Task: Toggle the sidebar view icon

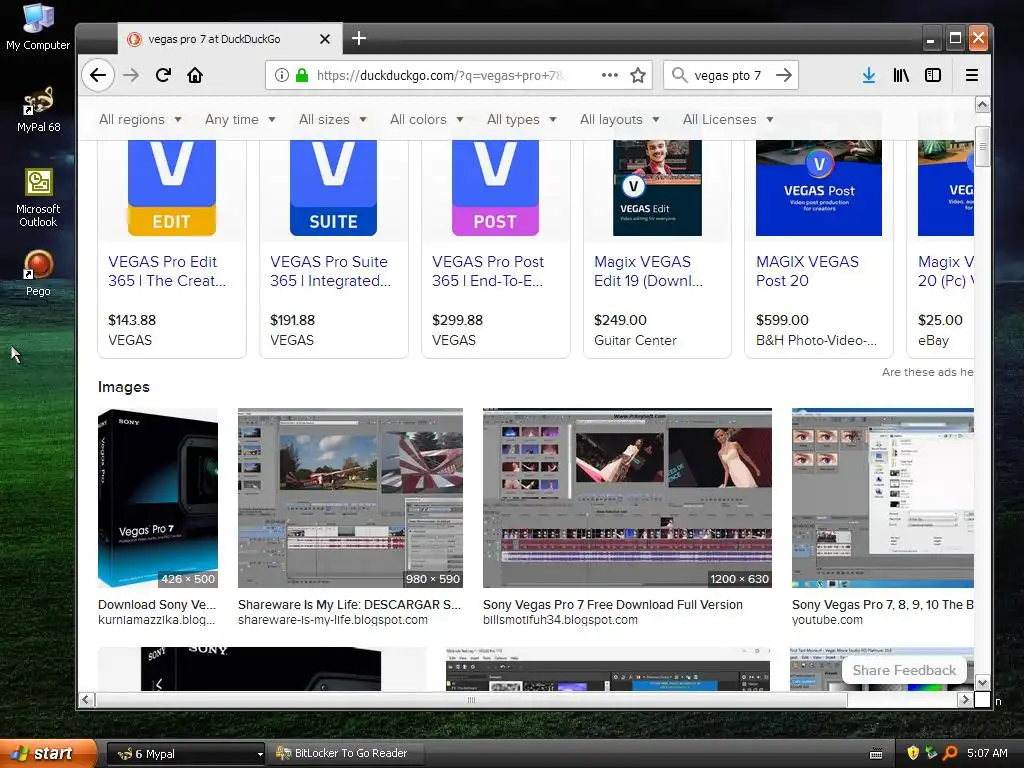Action: 933,75
